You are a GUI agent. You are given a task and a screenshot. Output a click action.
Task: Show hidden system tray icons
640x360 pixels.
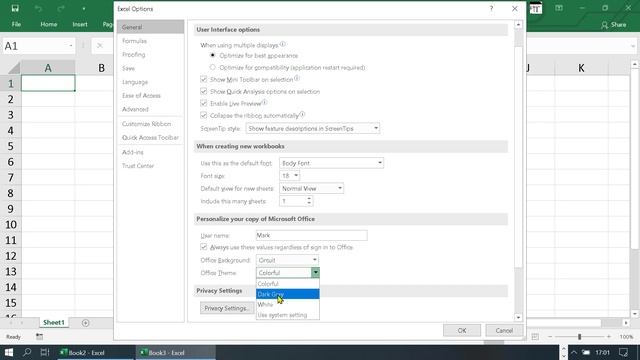[574, 352]
